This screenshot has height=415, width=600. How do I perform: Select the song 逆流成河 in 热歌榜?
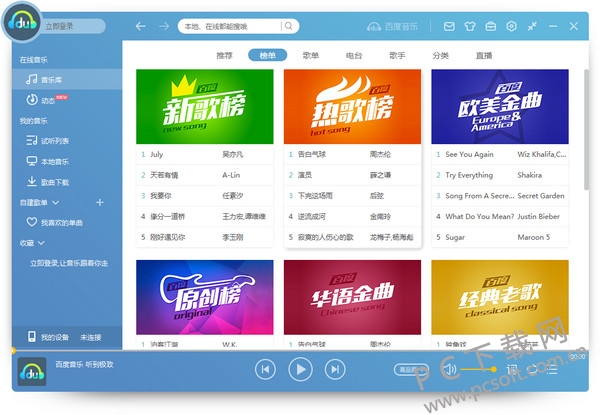tap(352, 216)
